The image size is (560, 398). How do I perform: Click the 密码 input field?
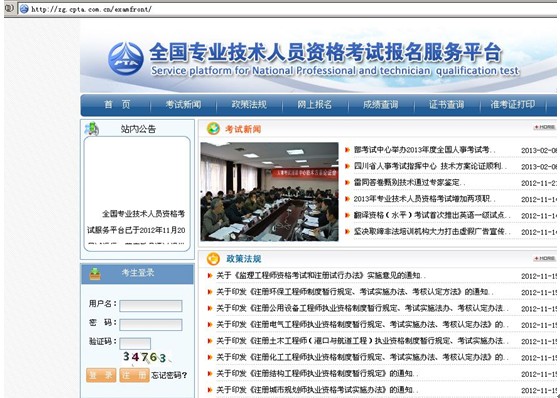coord(151,325)
